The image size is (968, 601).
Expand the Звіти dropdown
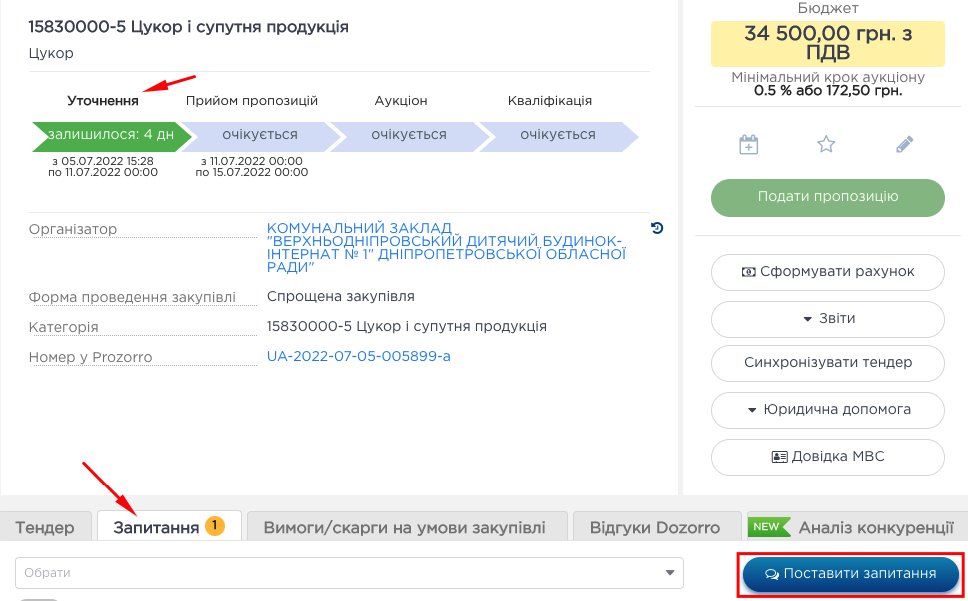pos(828,318)
